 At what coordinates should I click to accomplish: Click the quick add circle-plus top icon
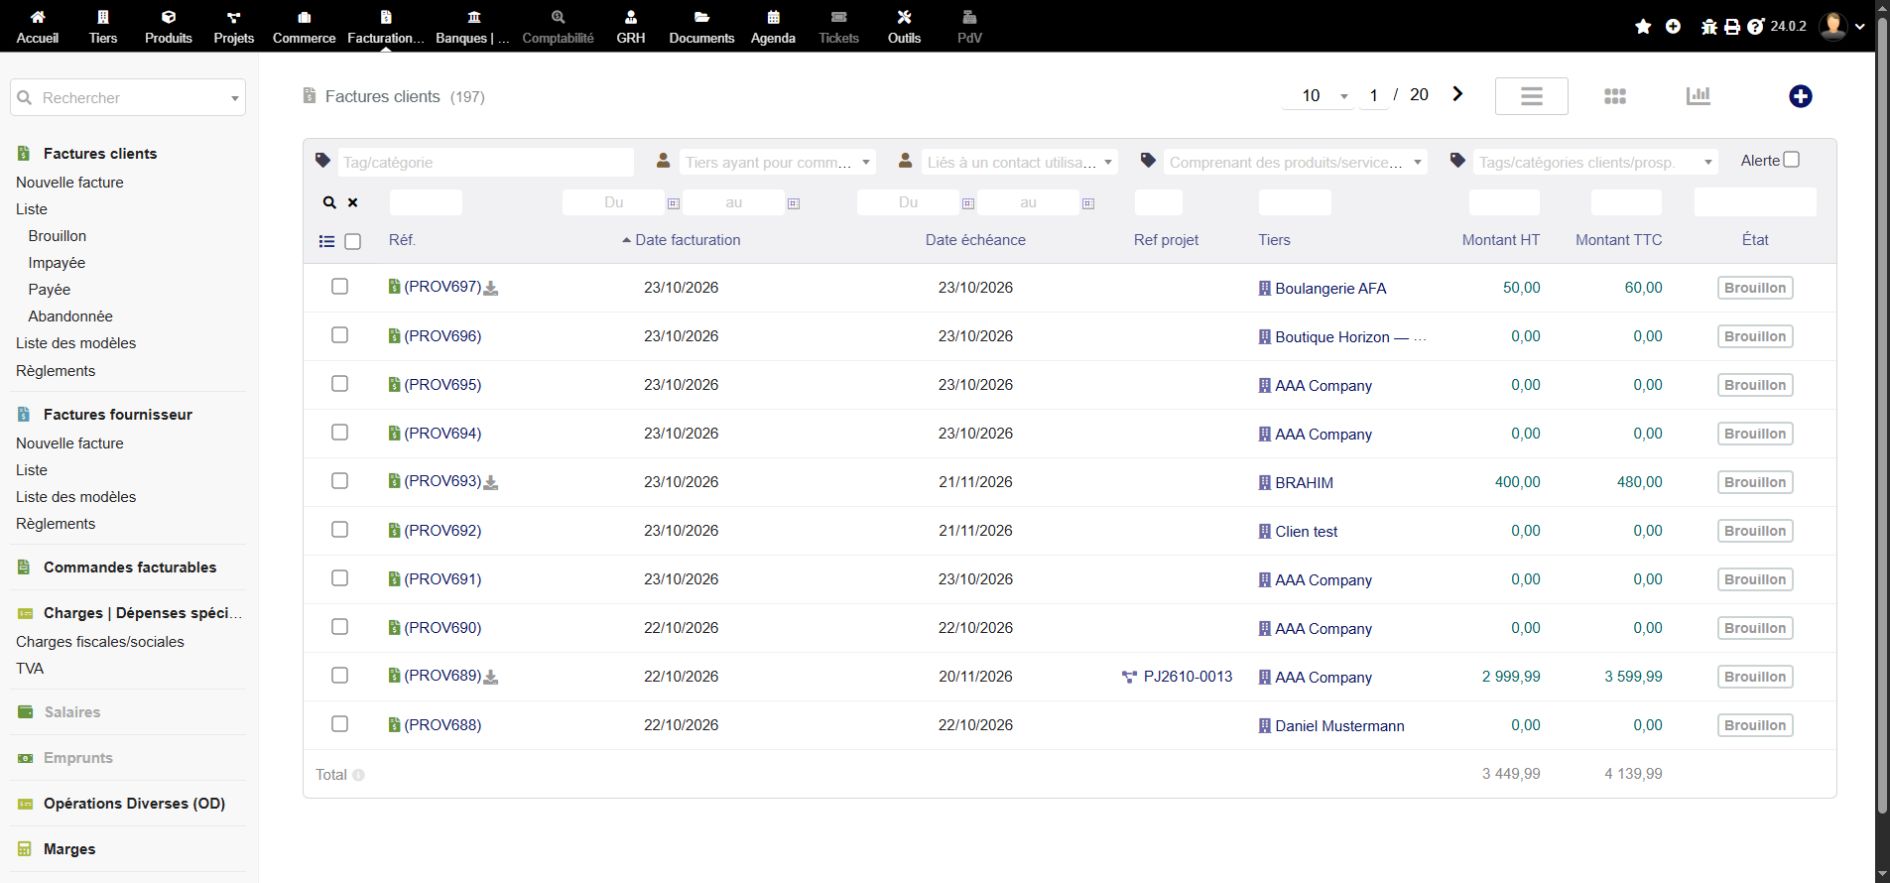coord(1673,27)
